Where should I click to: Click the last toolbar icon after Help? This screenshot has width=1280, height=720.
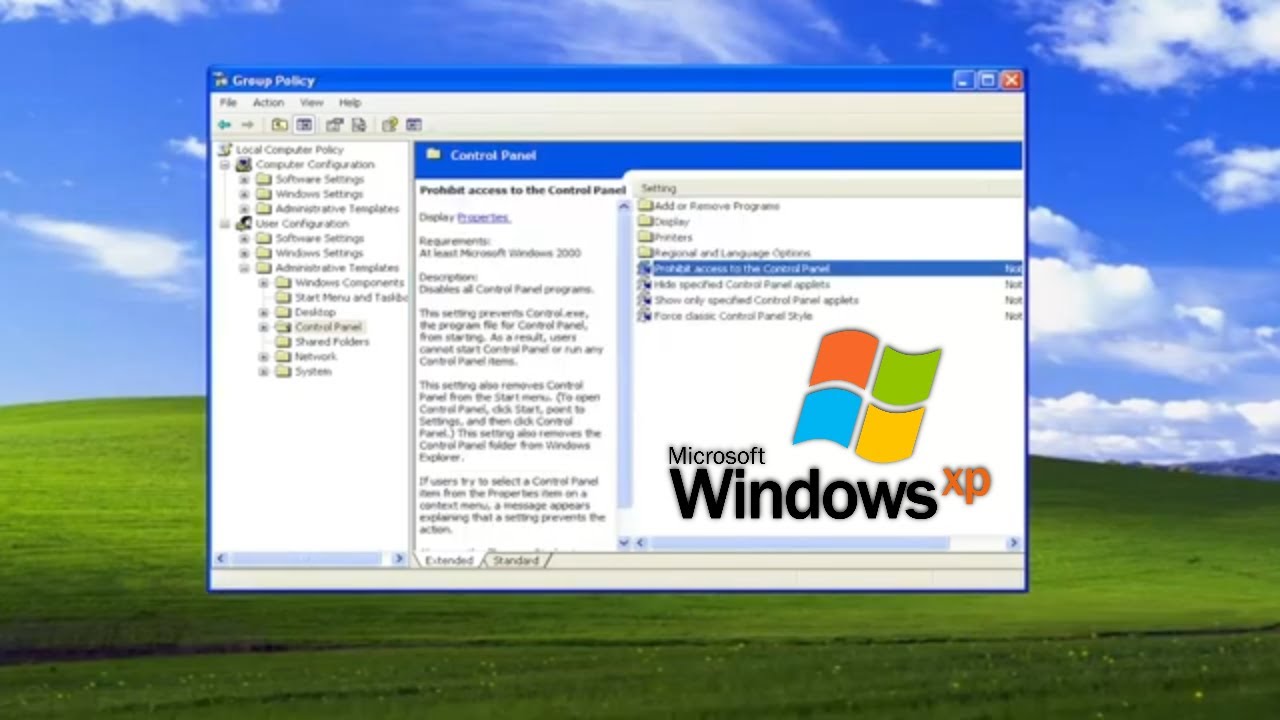point(413,125)
